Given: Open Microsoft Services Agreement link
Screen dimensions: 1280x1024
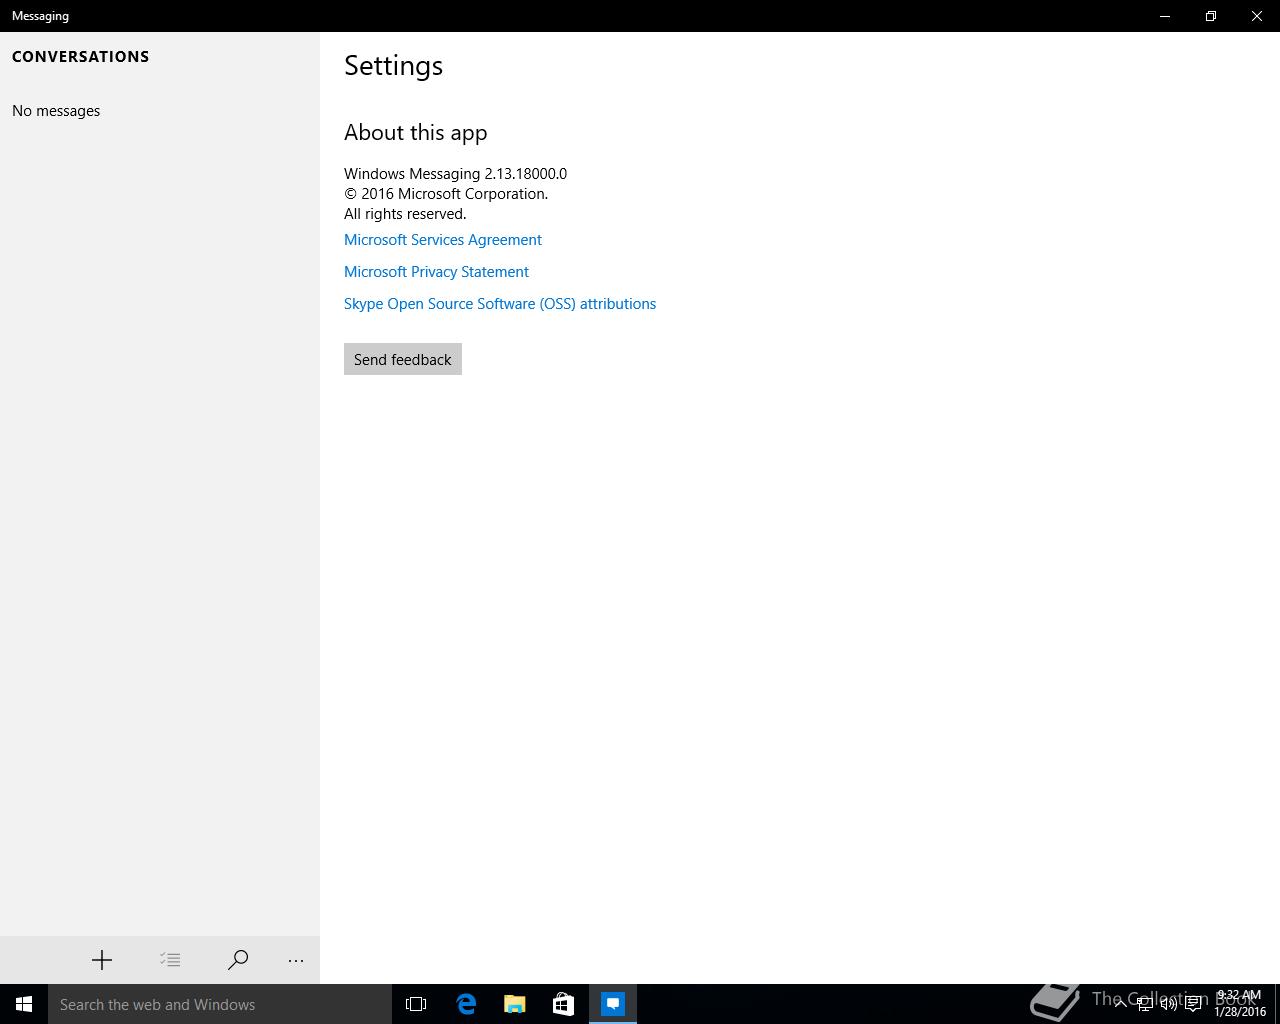Looking at the screenshot, I should click(x=443, y=240).
